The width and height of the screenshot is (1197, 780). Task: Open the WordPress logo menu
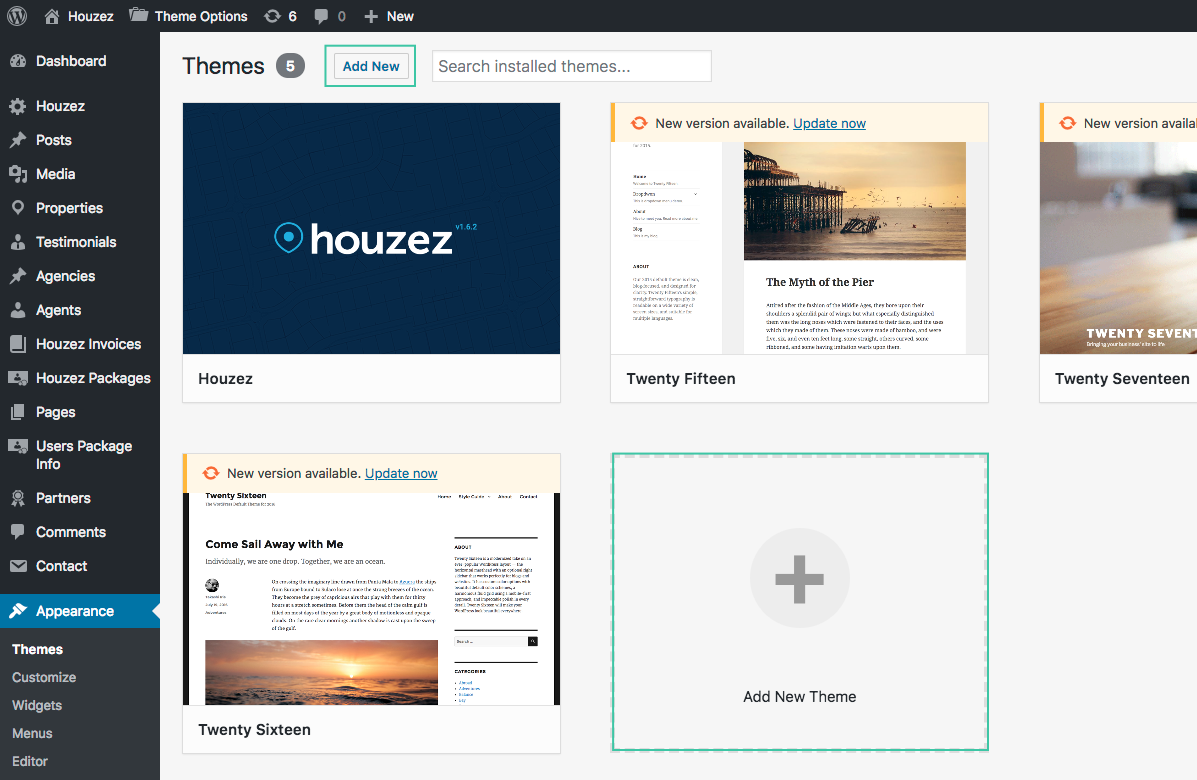[x=17, y=16]
